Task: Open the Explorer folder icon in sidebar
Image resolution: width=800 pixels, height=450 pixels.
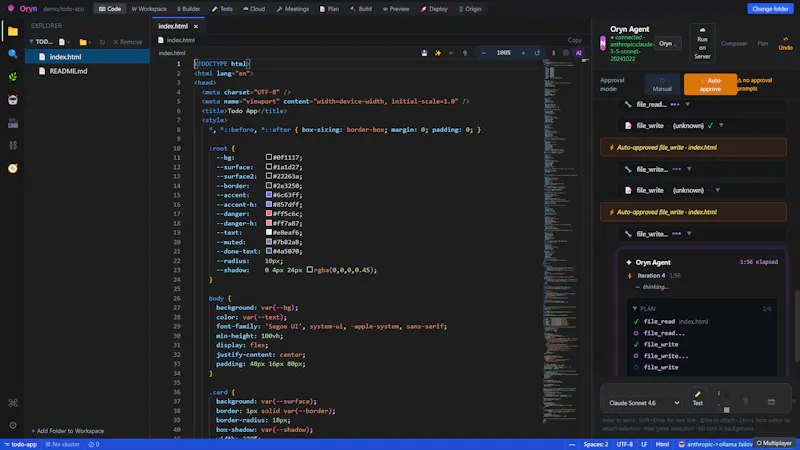Action: pyautogui.click(x=13, y=32)
